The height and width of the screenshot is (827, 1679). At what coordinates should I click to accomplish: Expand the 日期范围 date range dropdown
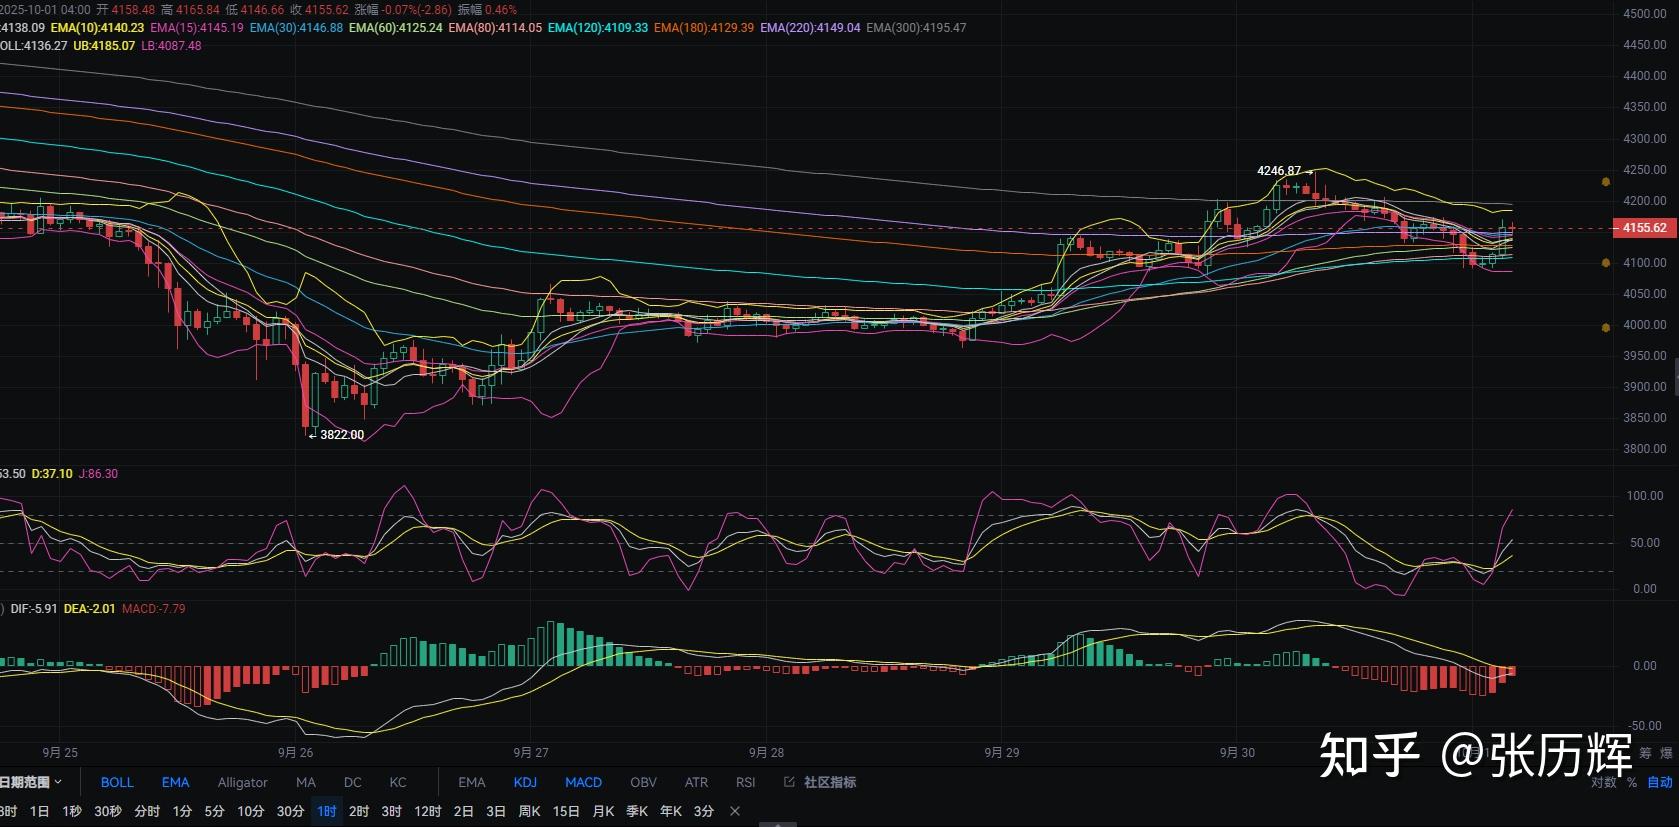point(30,782)
